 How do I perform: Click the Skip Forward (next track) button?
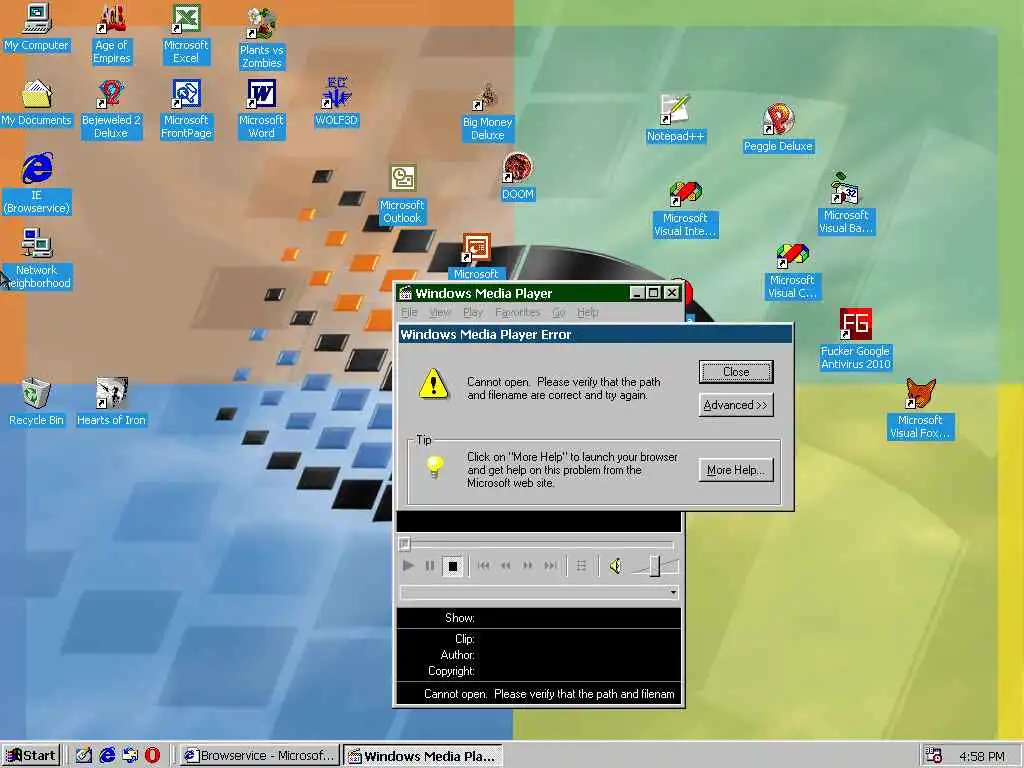point(551,566)
